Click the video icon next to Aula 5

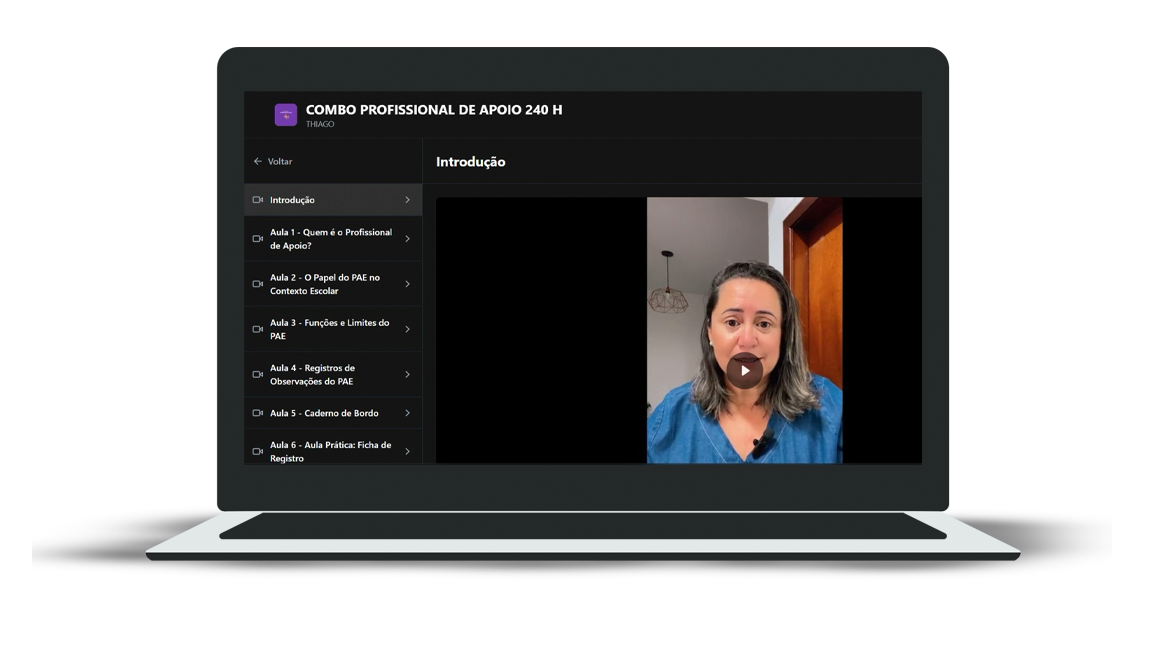tap(258, 413)
